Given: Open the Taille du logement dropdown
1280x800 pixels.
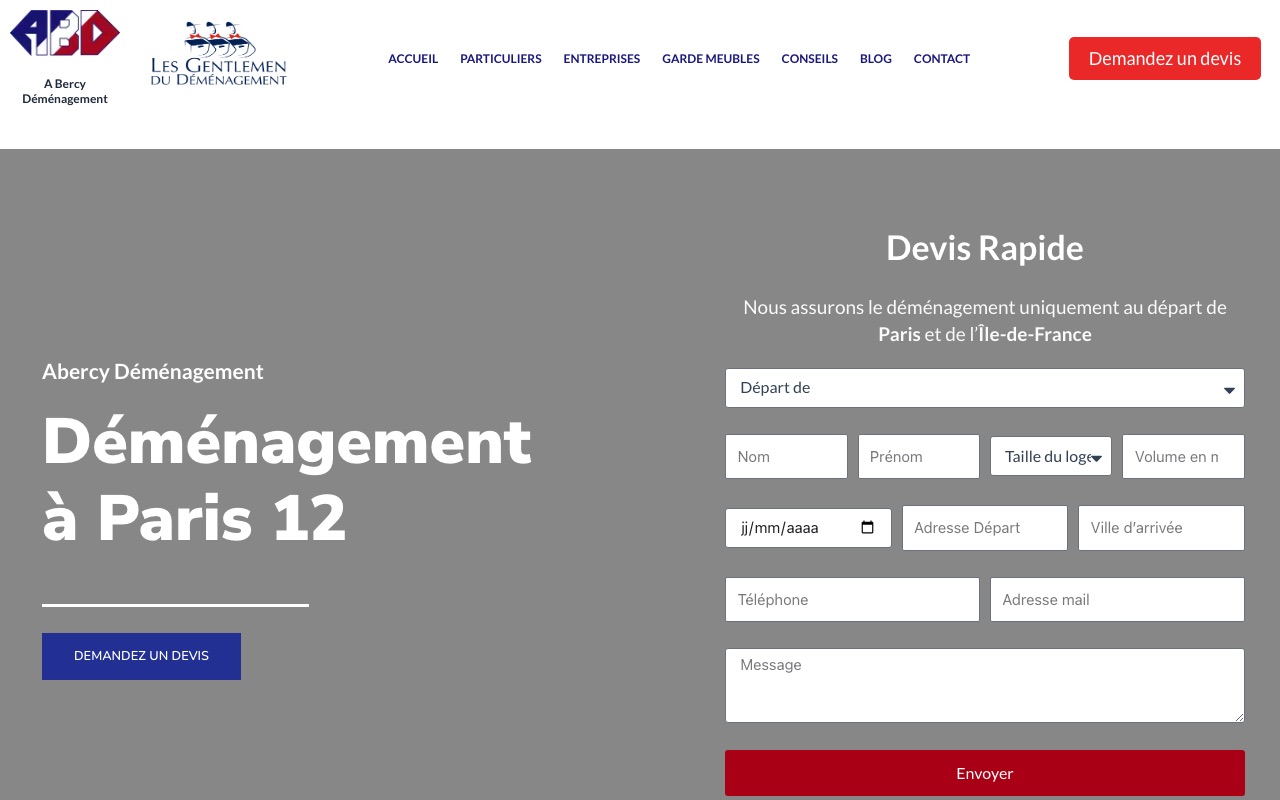Looking at the screenshot, I should (x=1051, y=456).
